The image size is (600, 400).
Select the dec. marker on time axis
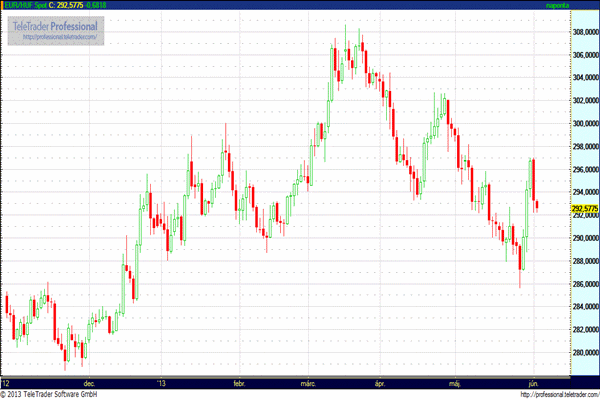[x=89, y=382]
